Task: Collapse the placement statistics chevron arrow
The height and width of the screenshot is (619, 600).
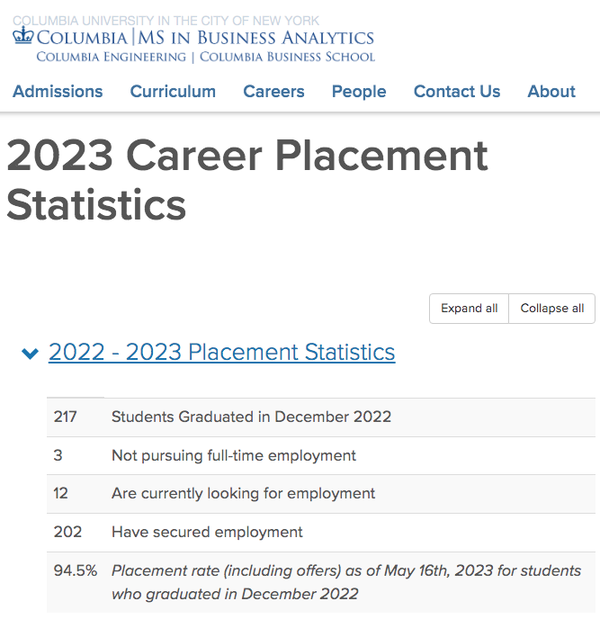Action: tap(30, 354)
